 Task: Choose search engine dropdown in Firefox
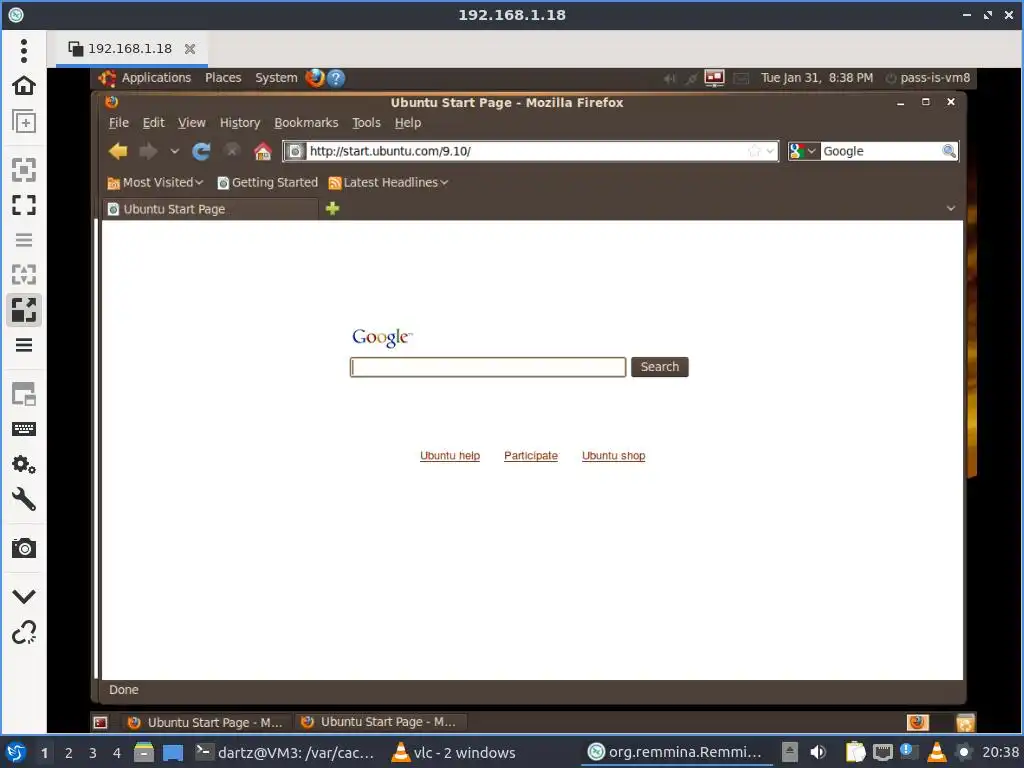(803, 152)
